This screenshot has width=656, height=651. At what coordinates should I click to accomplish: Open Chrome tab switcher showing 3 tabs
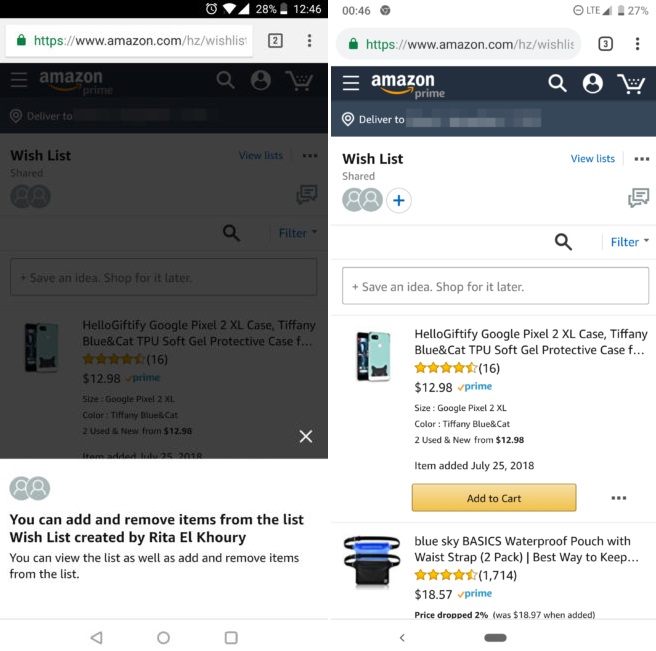(605, 44)
